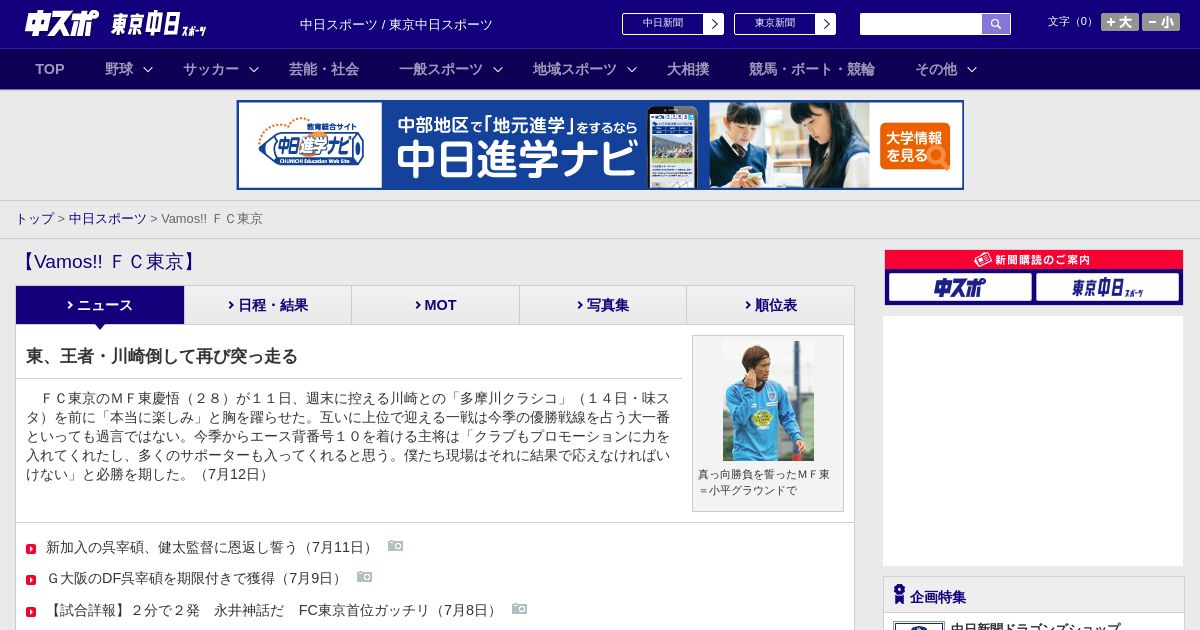The height and width of the screenshot is (630, 1200).
Task: Open その他 navigation menu
Action: coord(936,69)
